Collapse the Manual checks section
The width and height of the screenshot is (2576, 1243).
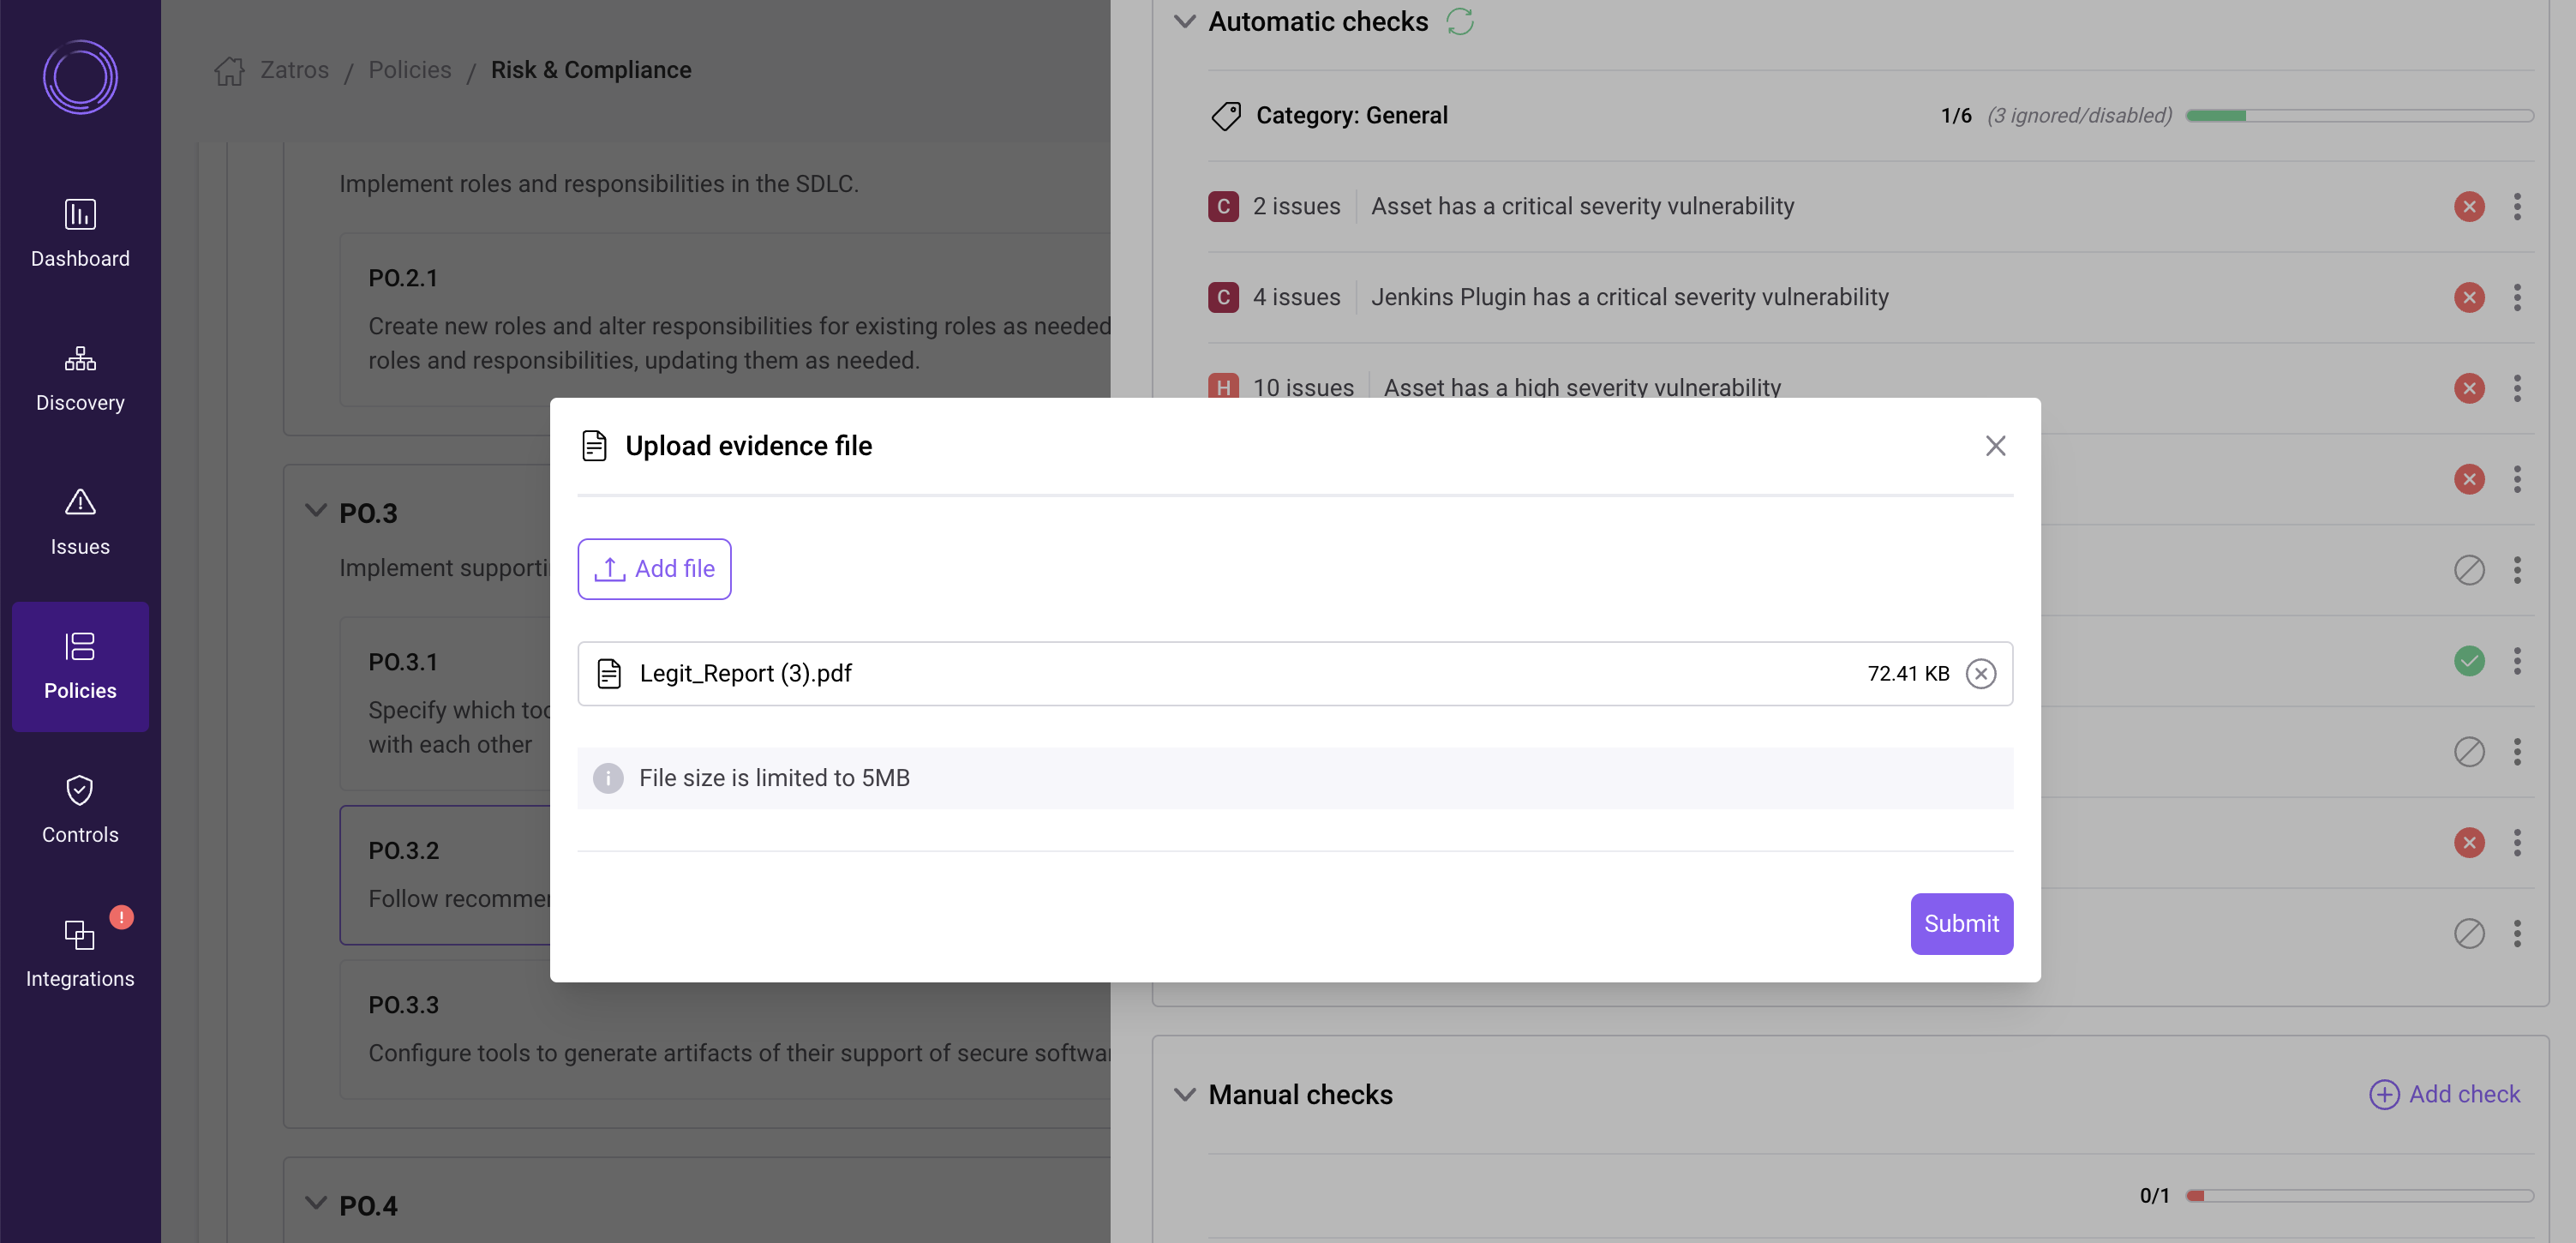coord(1184,1094)
